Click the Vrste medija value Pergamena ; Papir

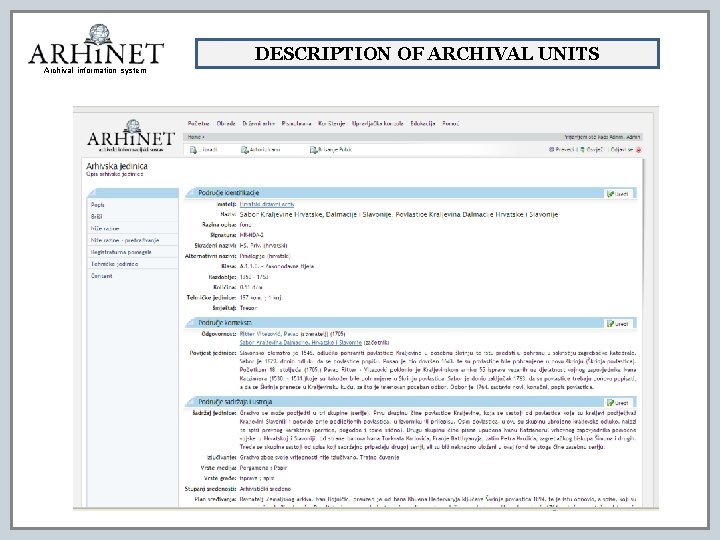click(263, 468)
